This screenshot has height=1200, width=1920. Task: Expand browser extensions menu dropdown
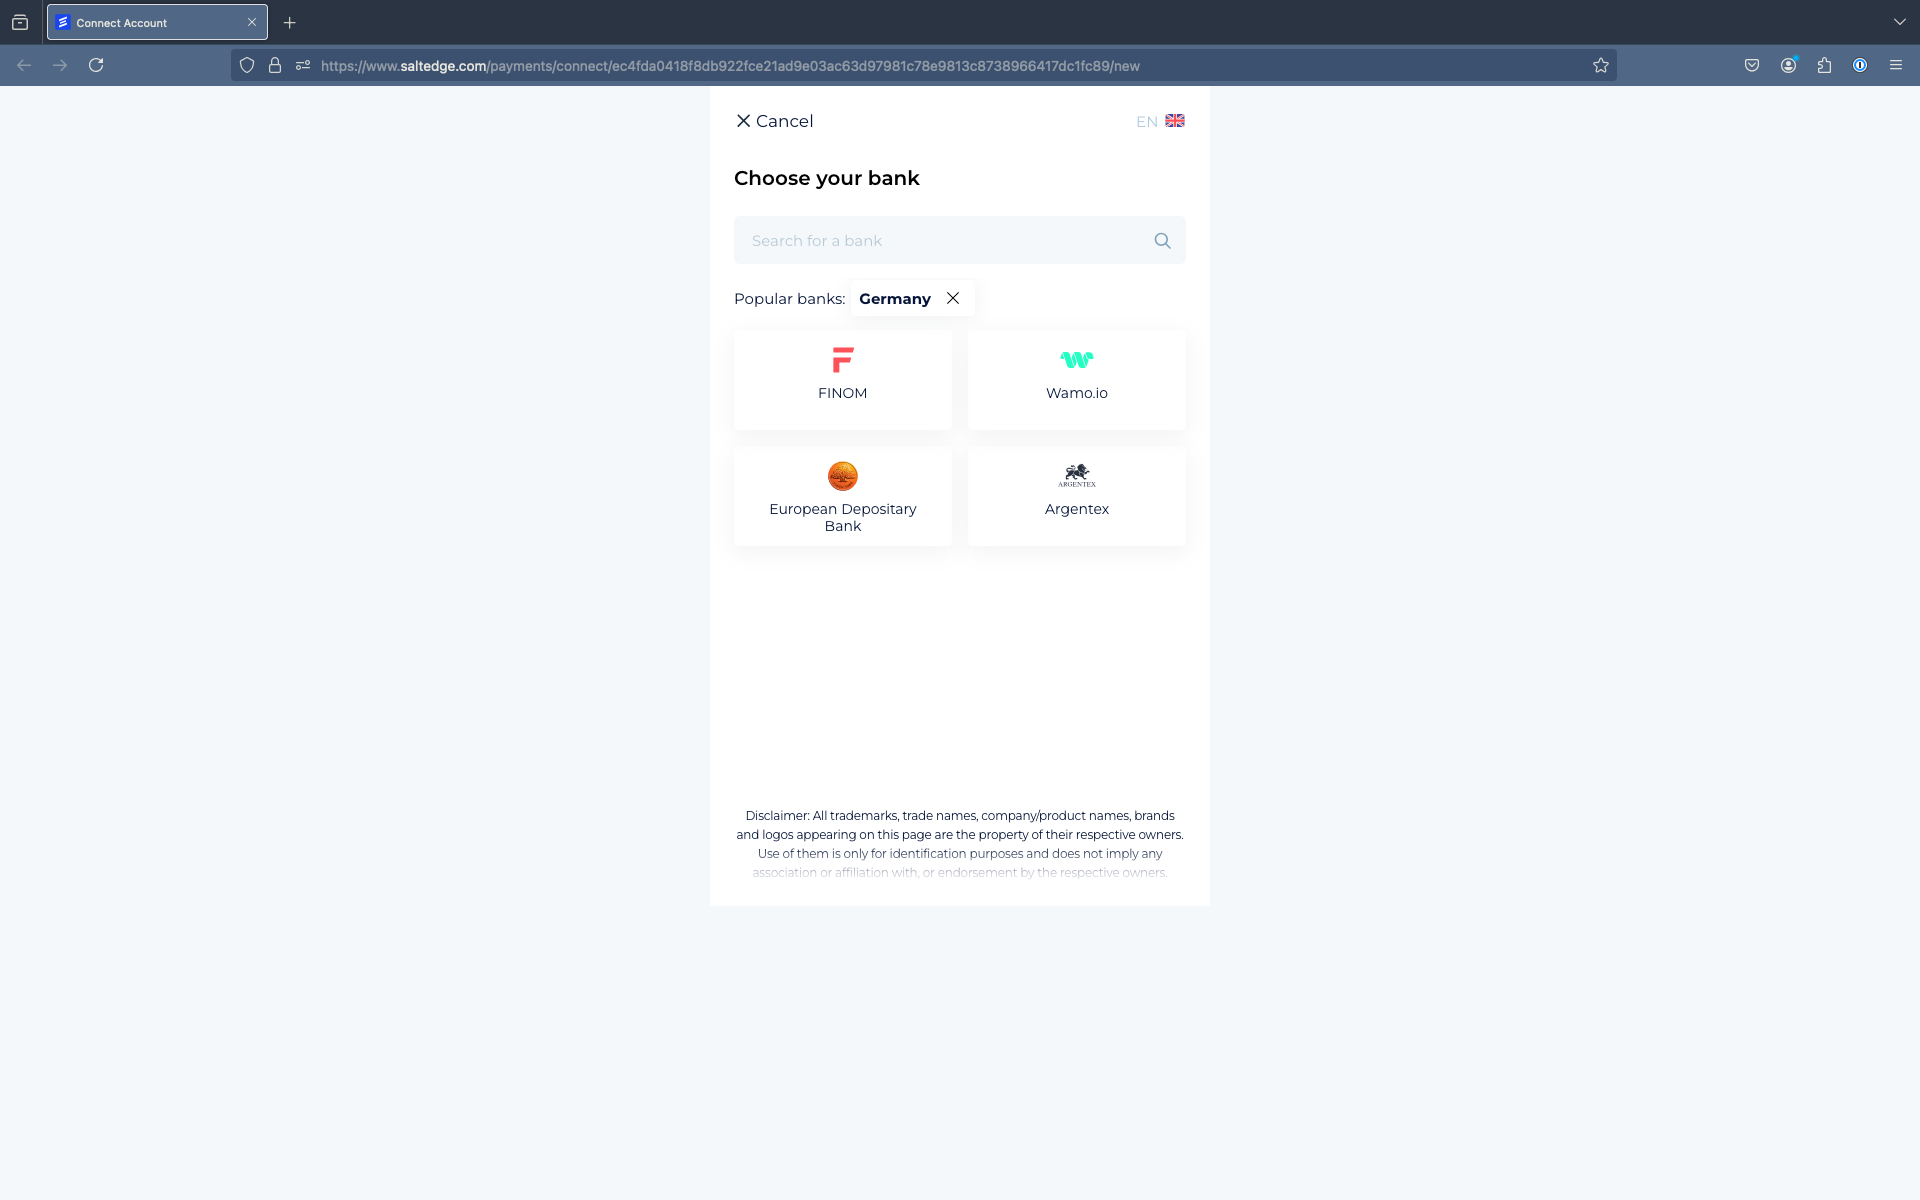point(1825,65)
